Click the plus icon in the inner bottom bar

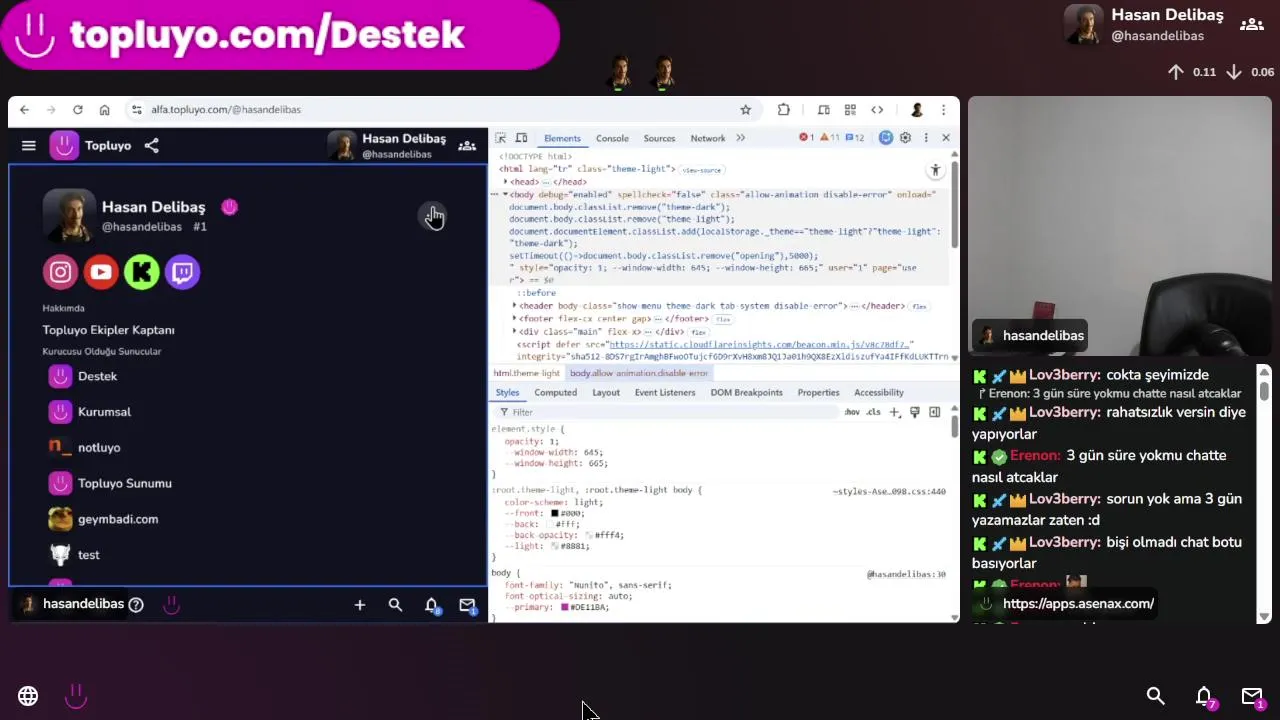pyautogui.click(x=360, y=605)
